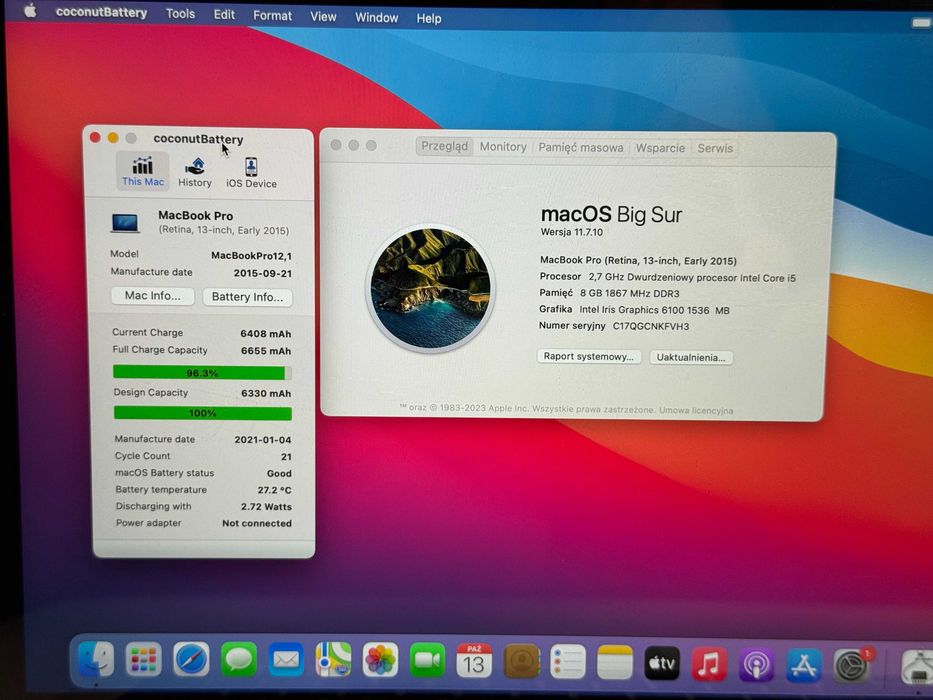933x700 pixels.
Task: Open Safari from the Dock
Action: pos(191,660)
